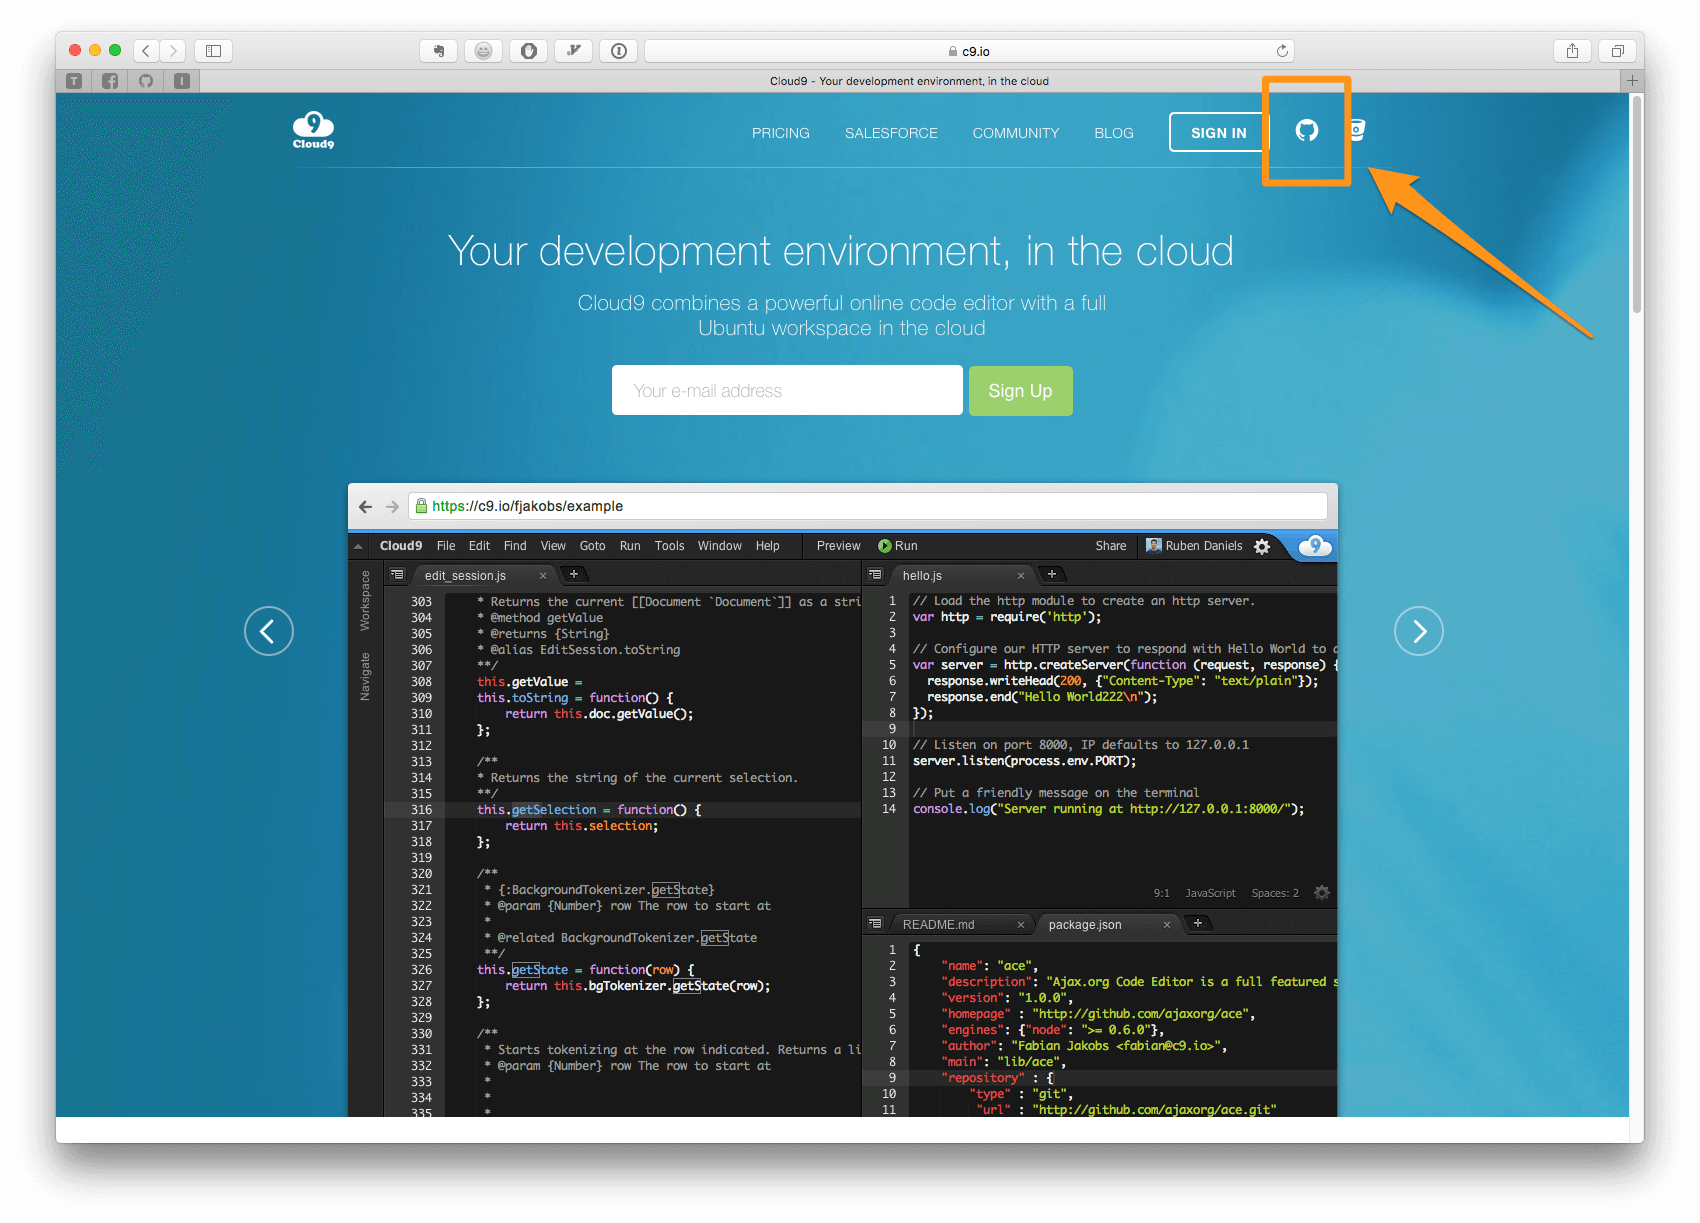Open Safari's Share button
The width and height of the screenshot is (1700, 1223).
click(x=1572, y=50)
